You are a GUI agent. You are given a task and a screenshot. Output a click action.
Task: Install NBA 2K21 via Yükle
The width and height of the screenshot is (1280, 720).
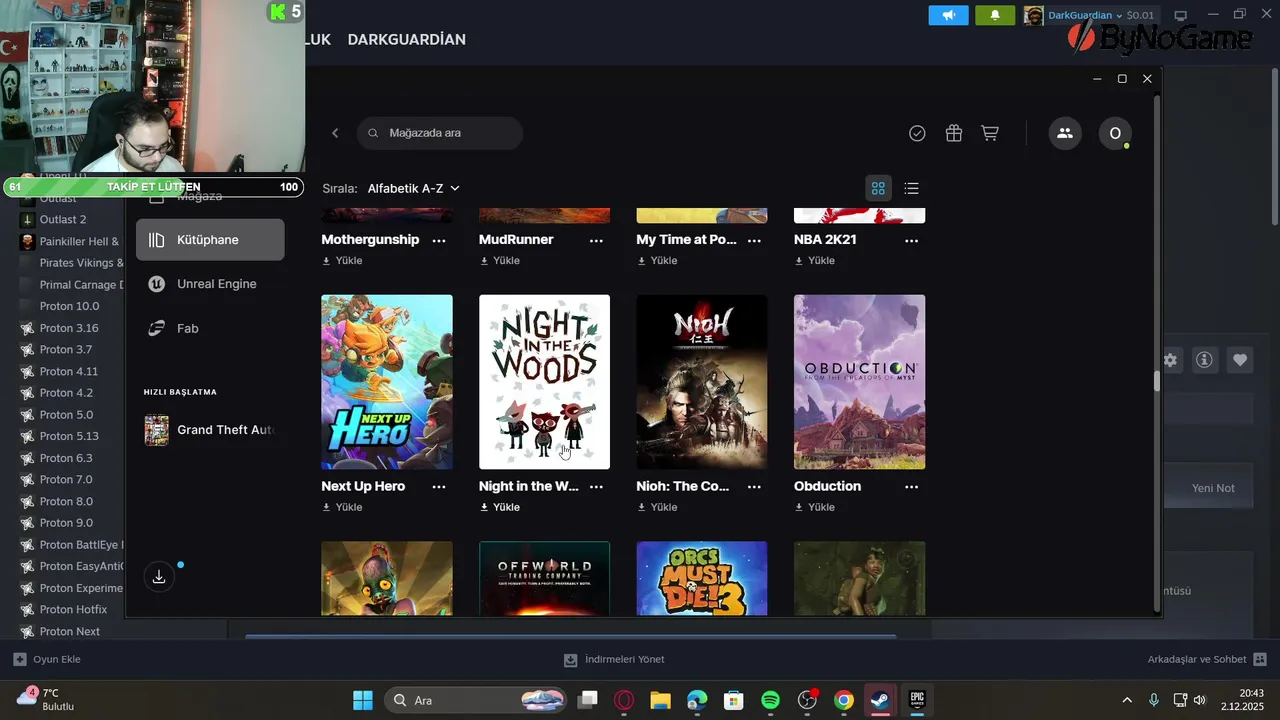tap(814, 261)
